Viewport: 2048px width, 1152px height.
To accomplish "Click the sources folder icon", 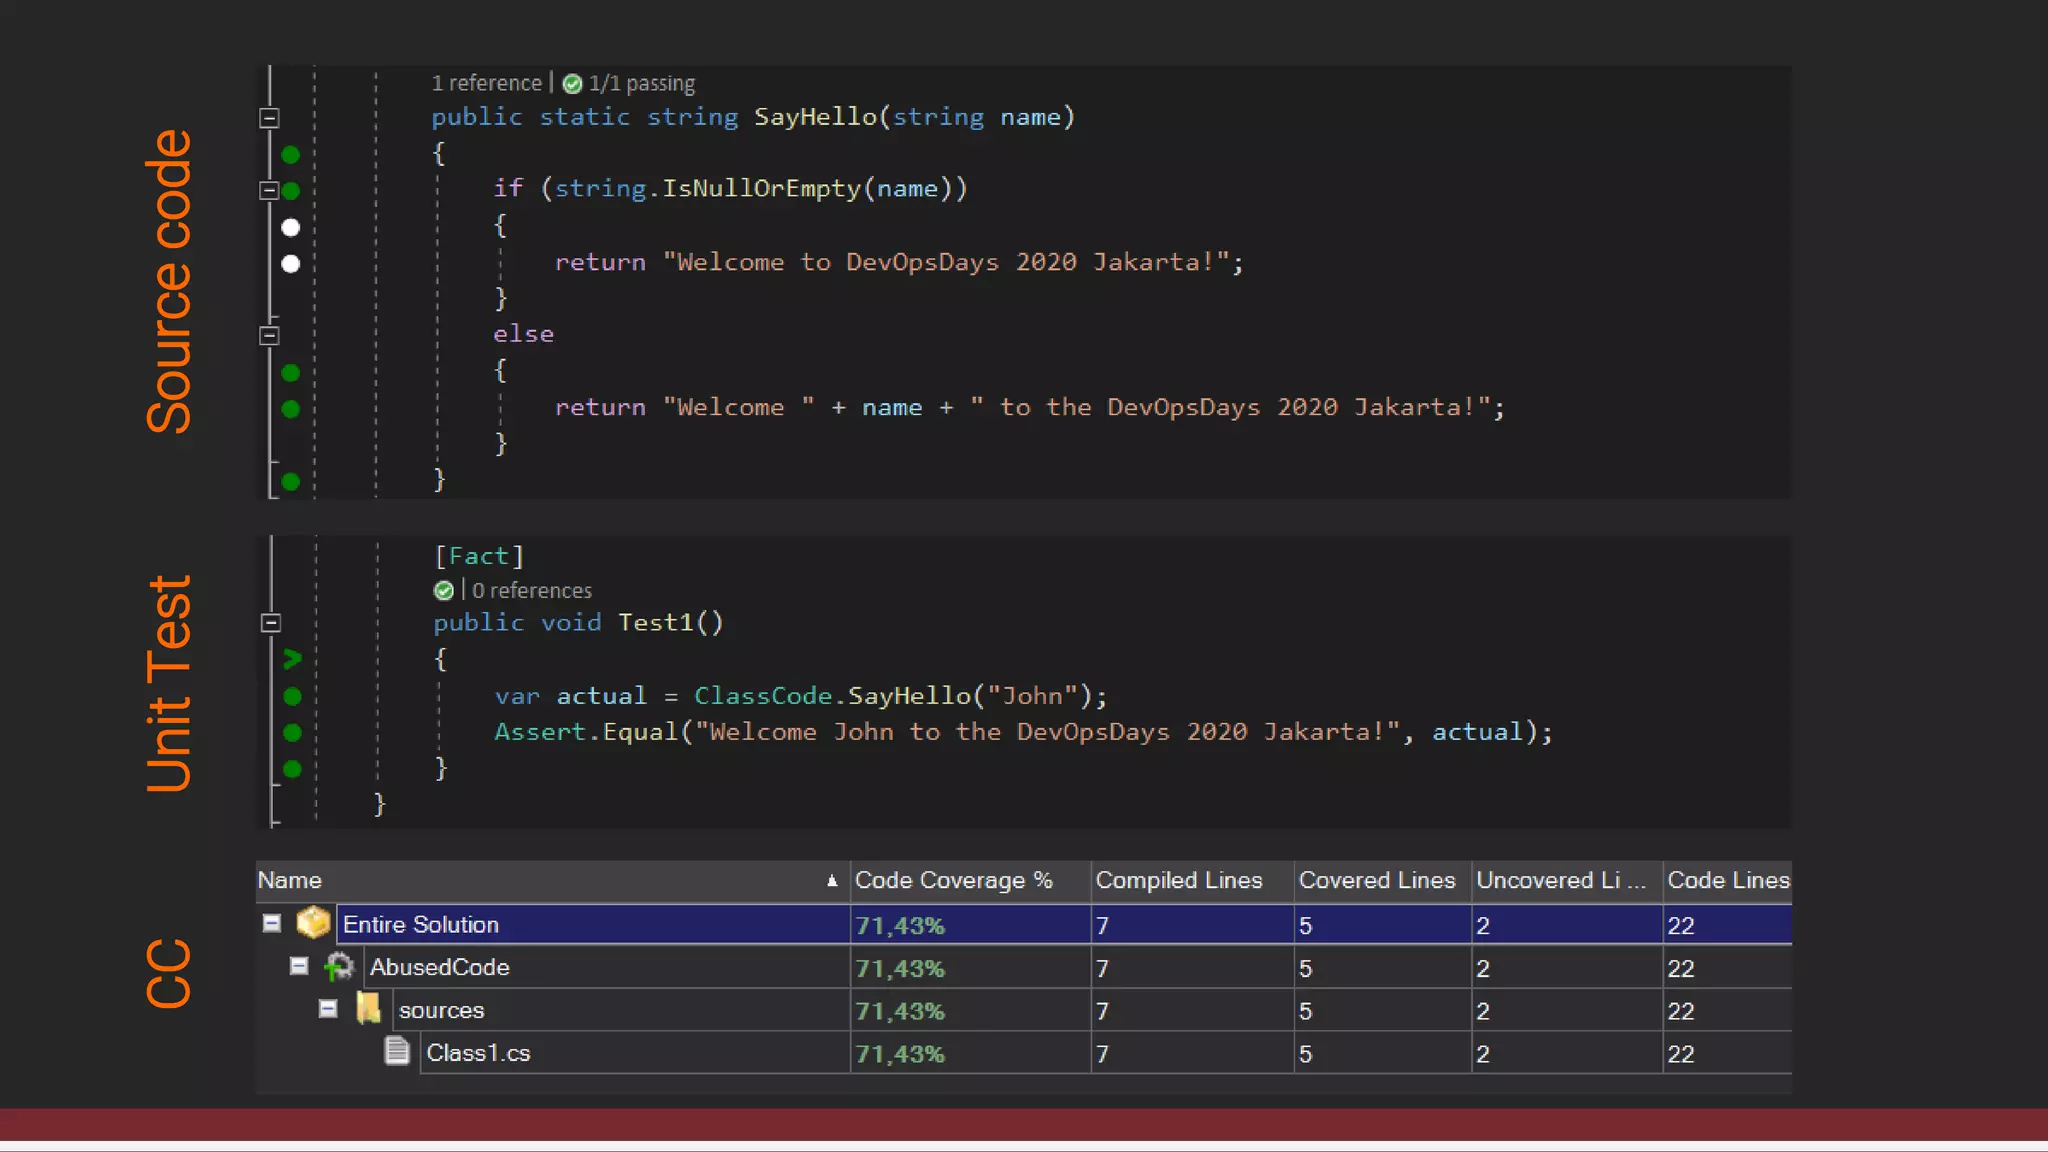I will point(368,1009).
